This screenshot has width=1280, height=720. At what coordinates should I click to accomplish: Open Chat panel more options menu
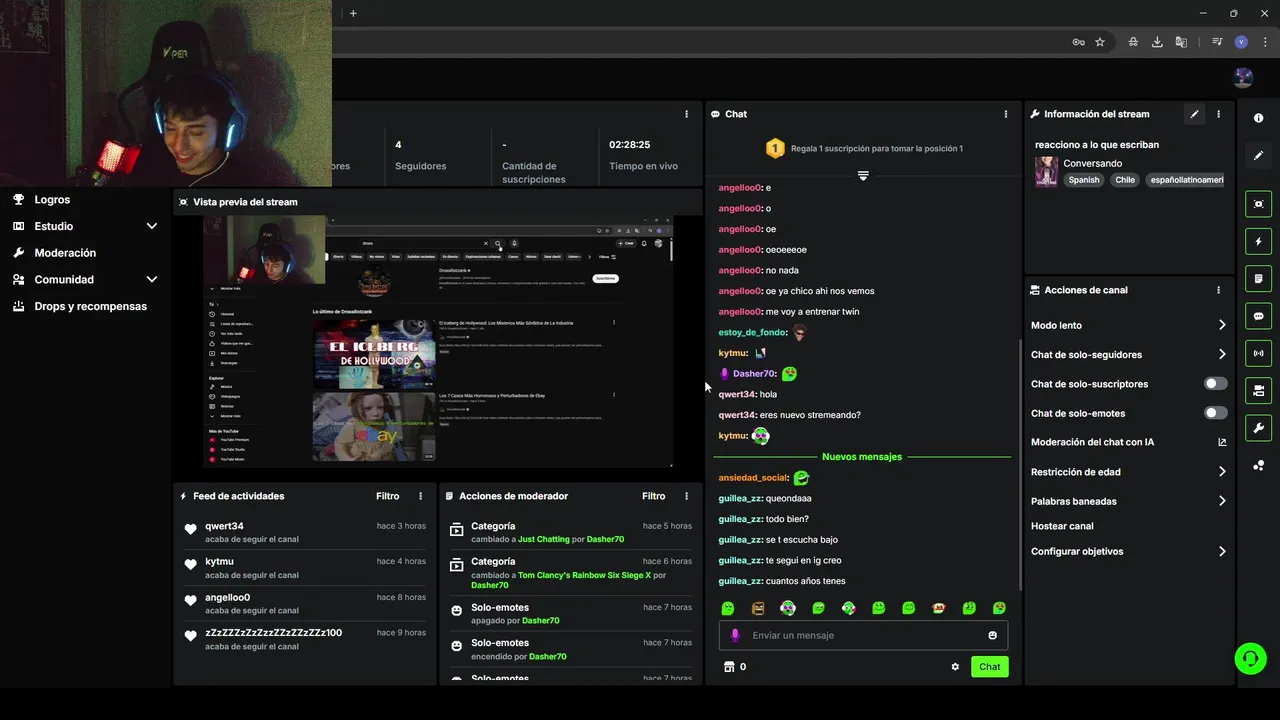(x=1005, y=114)
